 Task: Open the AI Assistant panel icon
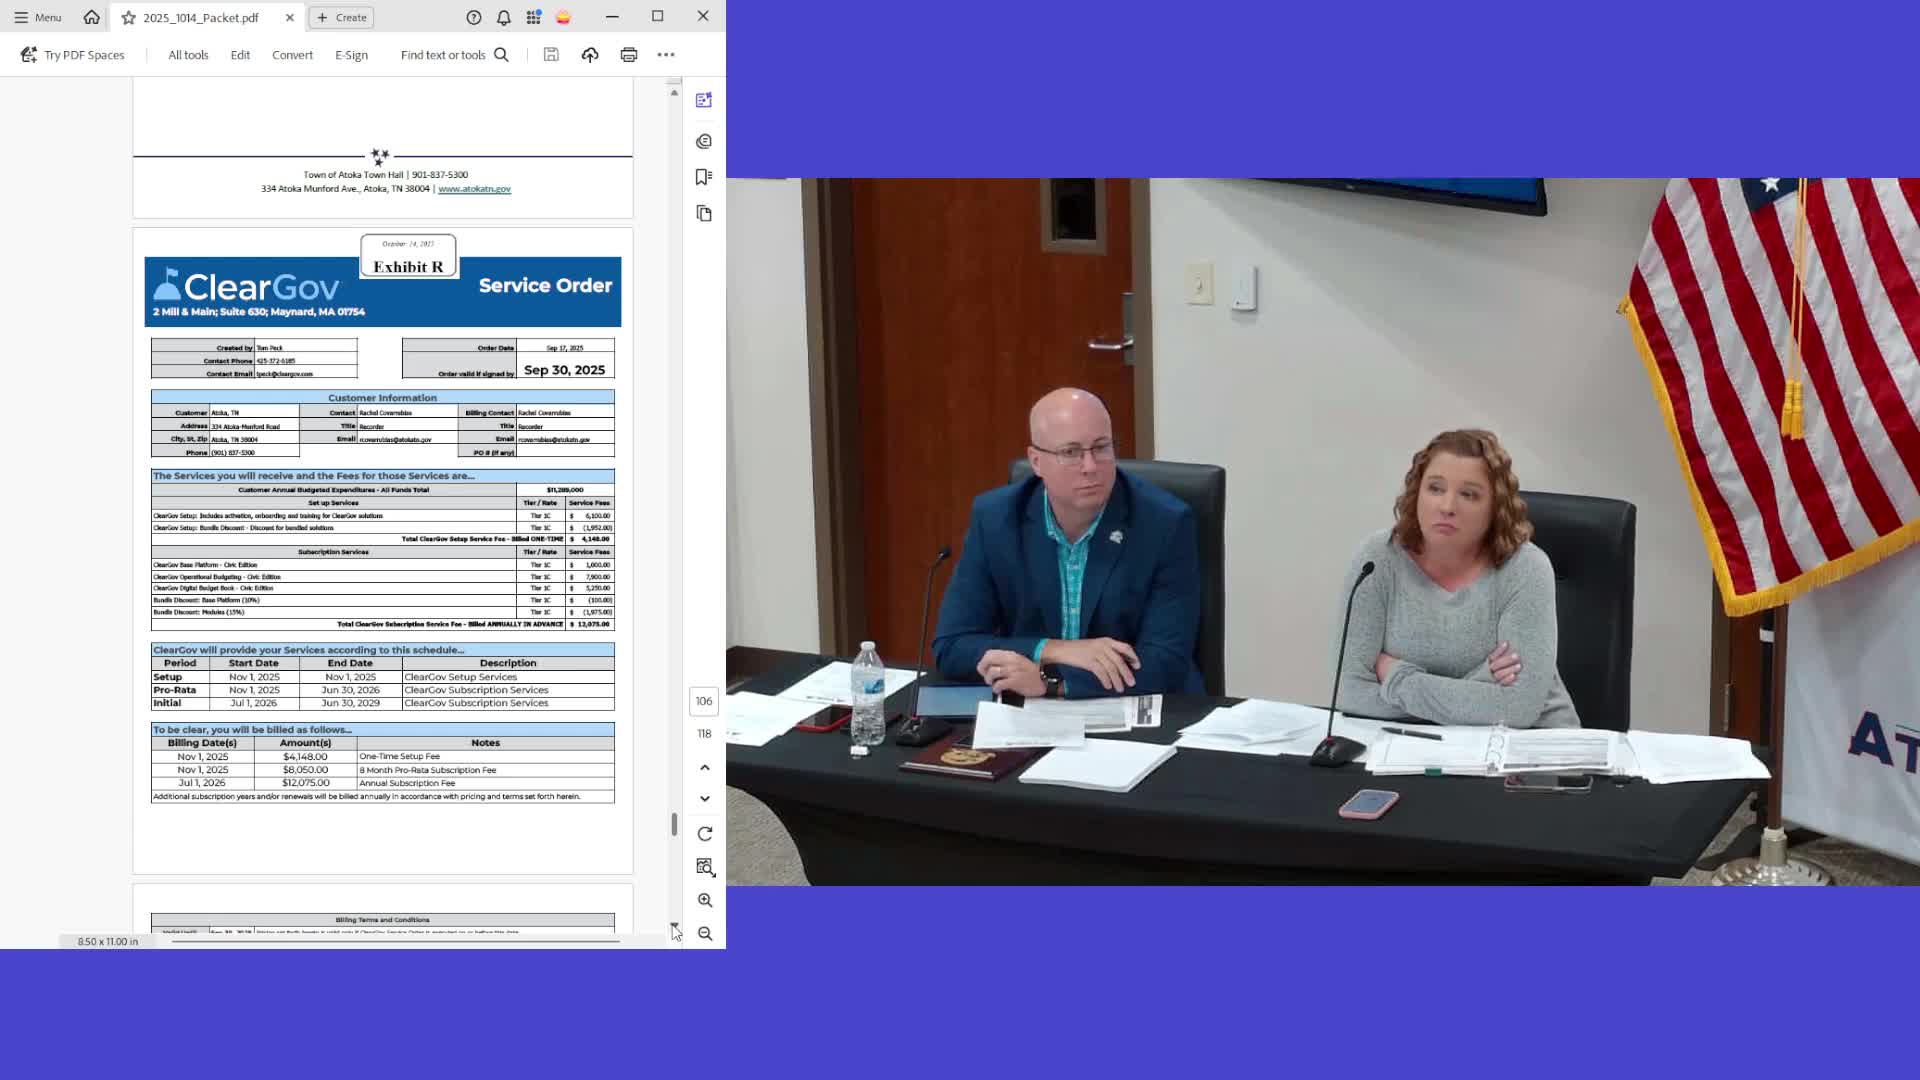pyautogui.click(x=704, y=100)
